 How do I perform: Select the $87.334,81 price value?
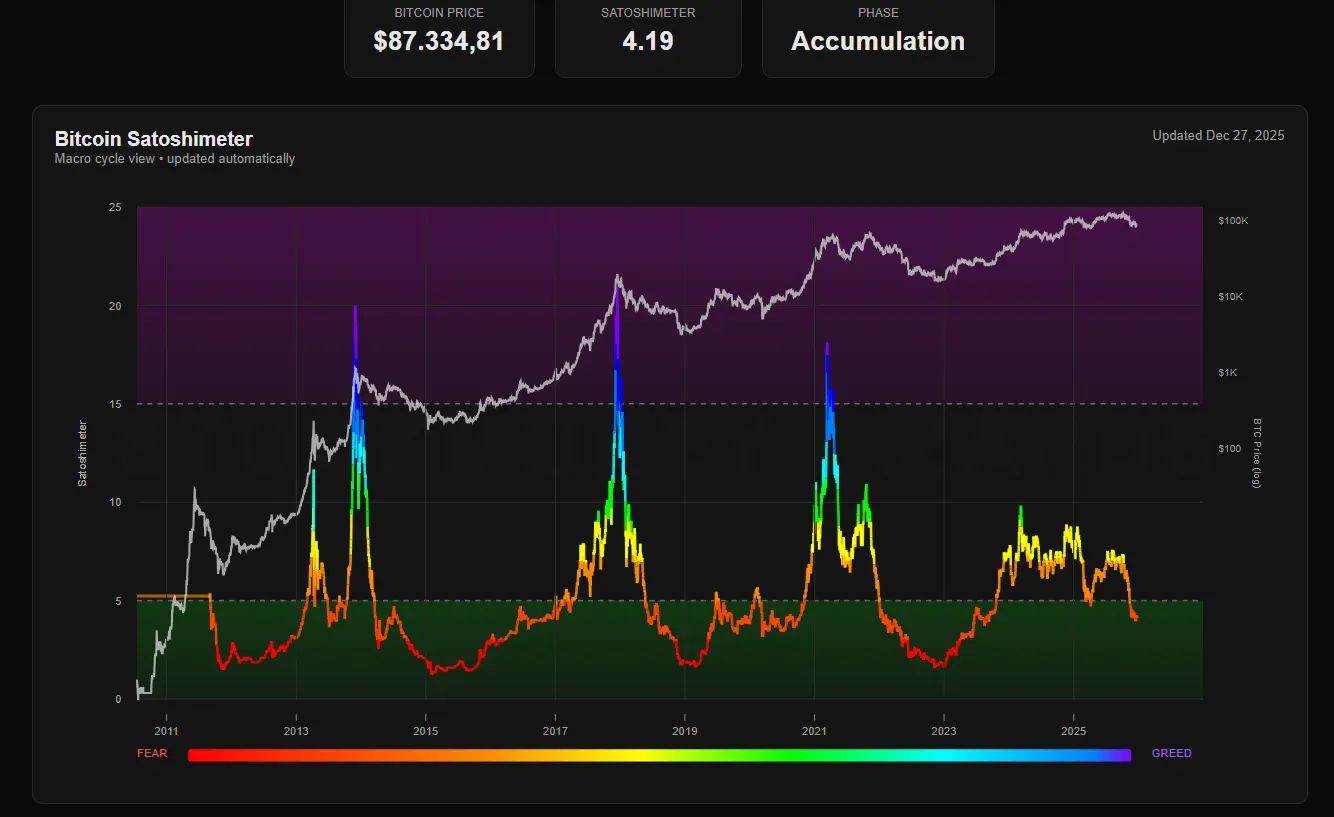point(439,41)
